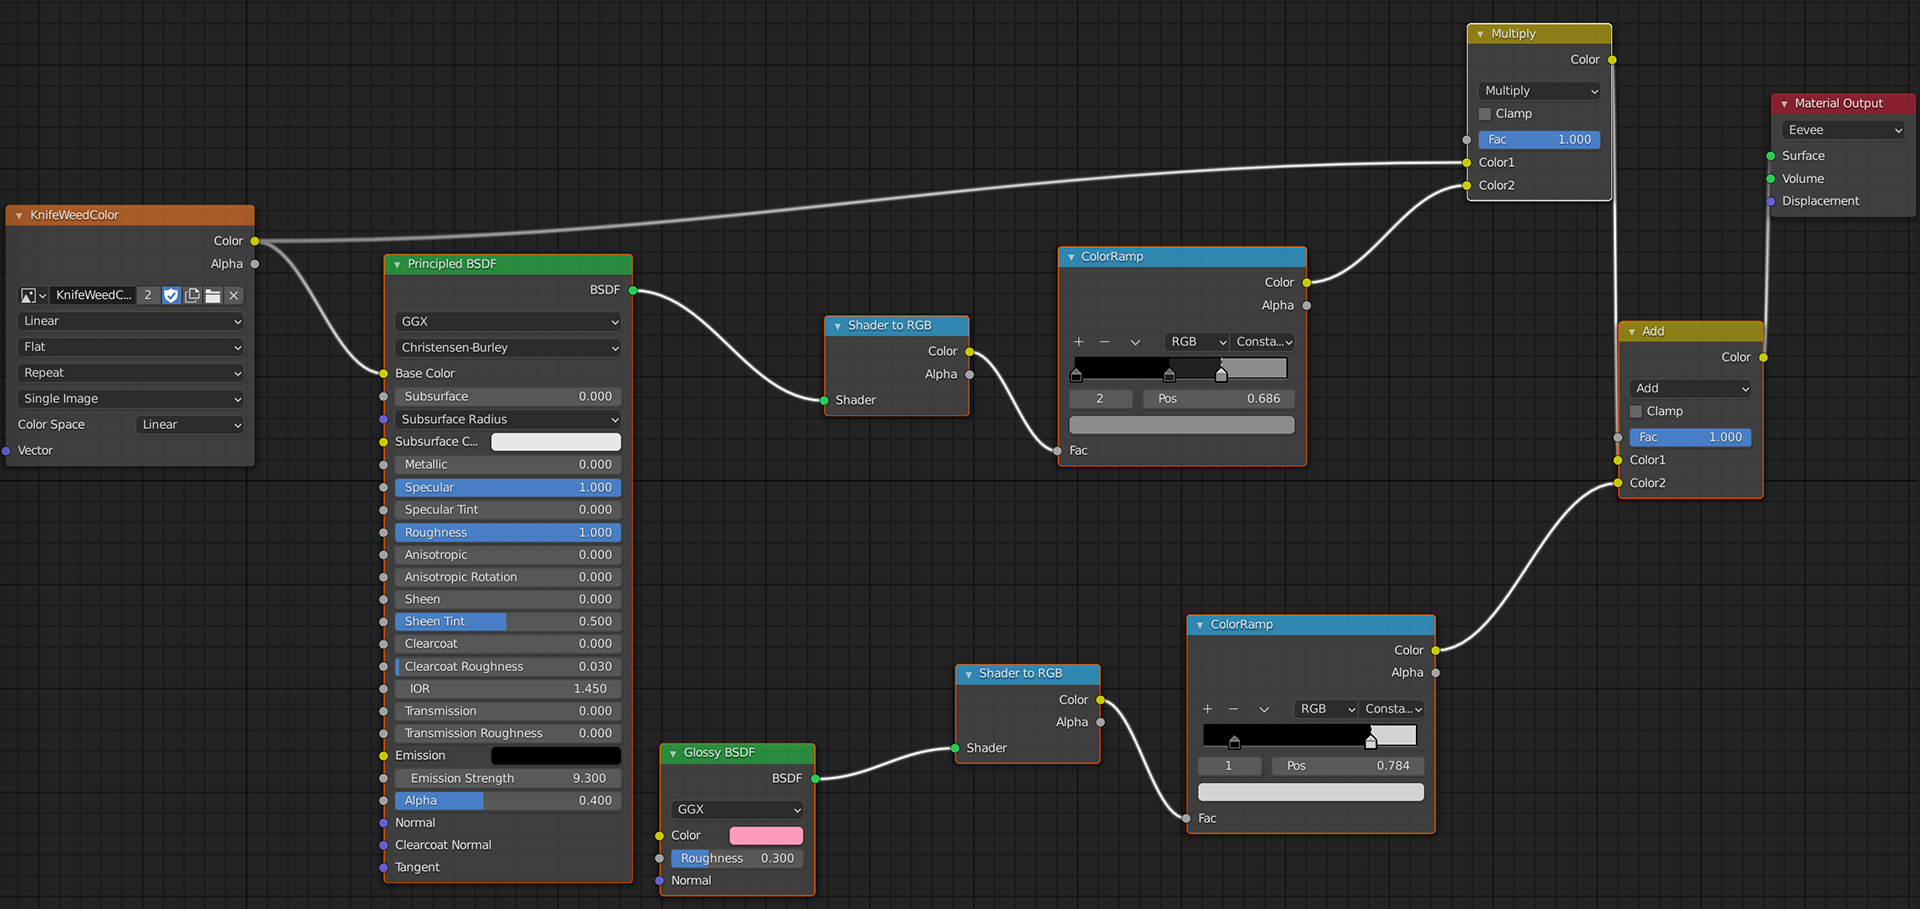Click Base Color socket on Principled BSDF
Image resolution: width=1920 pixels, height=909 pixels.
[x=383, y=373]
